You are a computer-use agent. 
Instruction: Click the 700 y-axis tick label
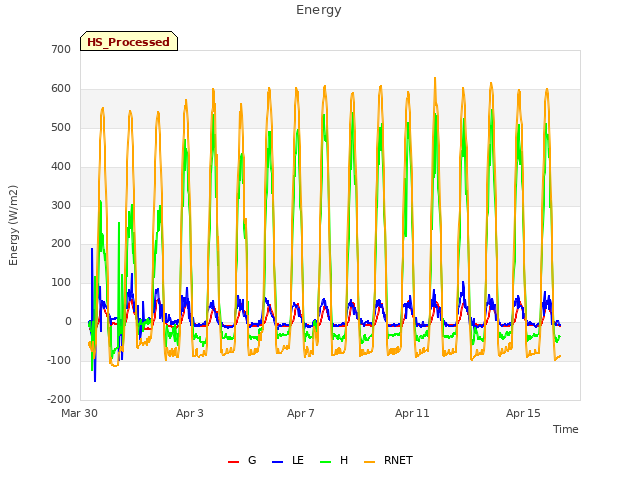[61, 49]
